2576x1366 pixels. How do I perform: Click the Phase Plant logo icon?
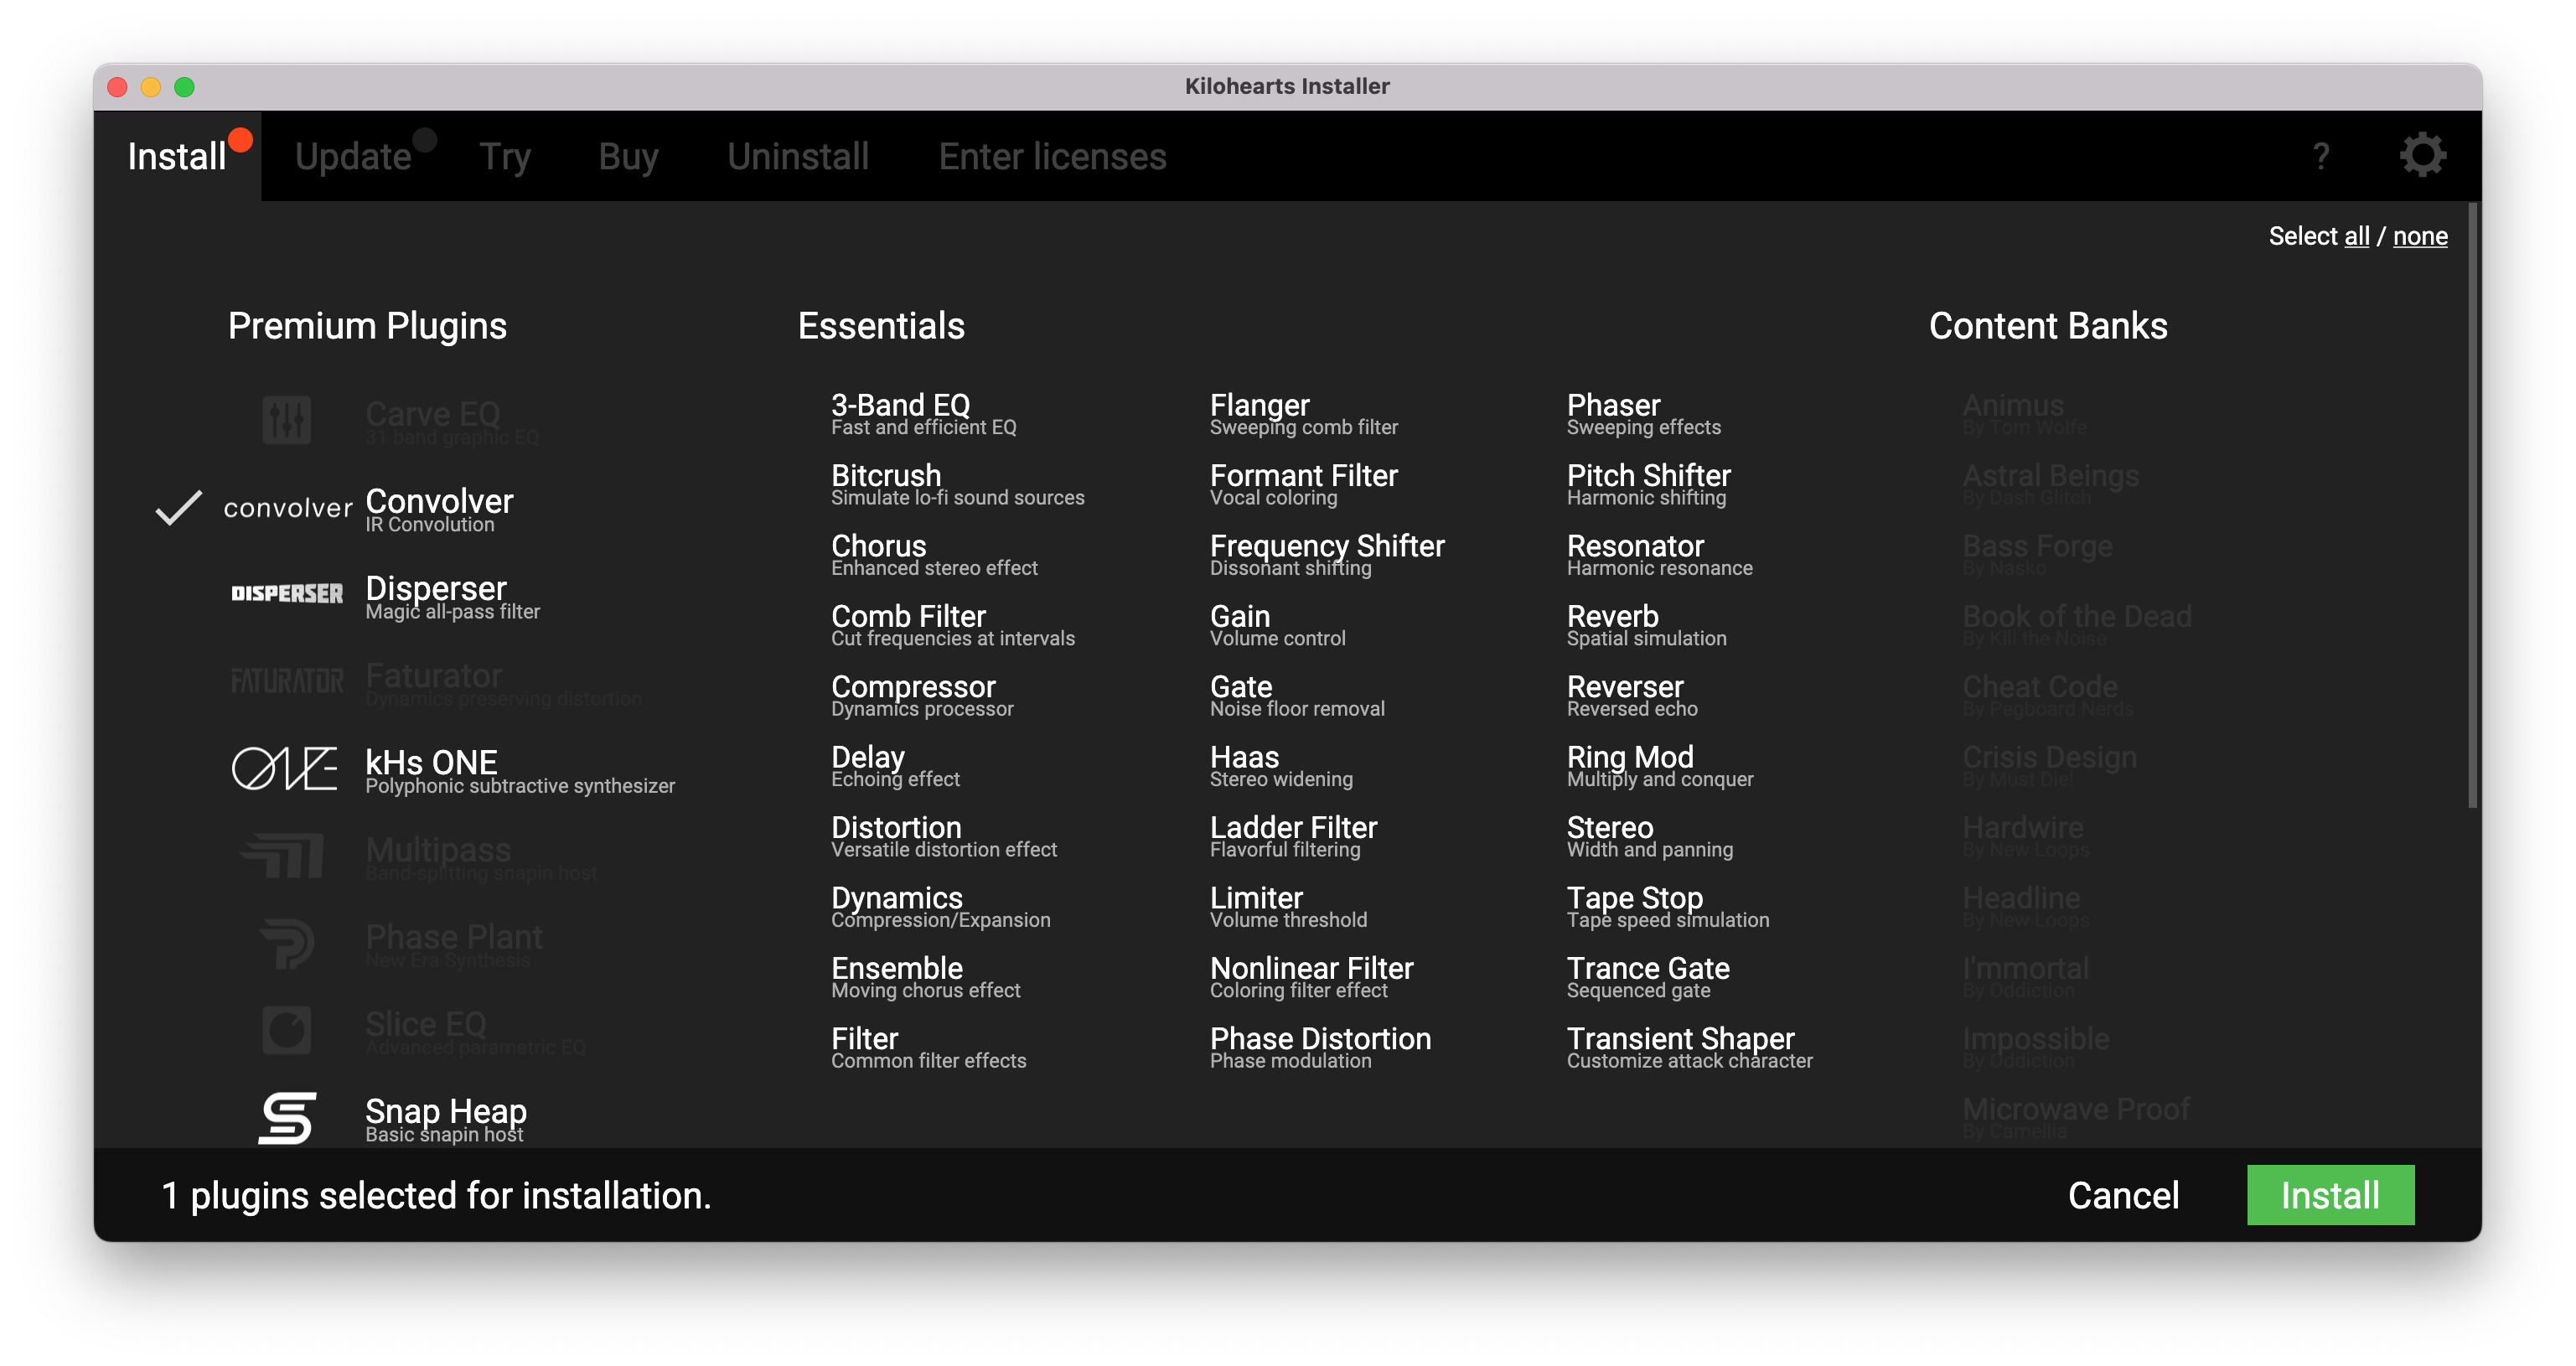tap(287, 943)
